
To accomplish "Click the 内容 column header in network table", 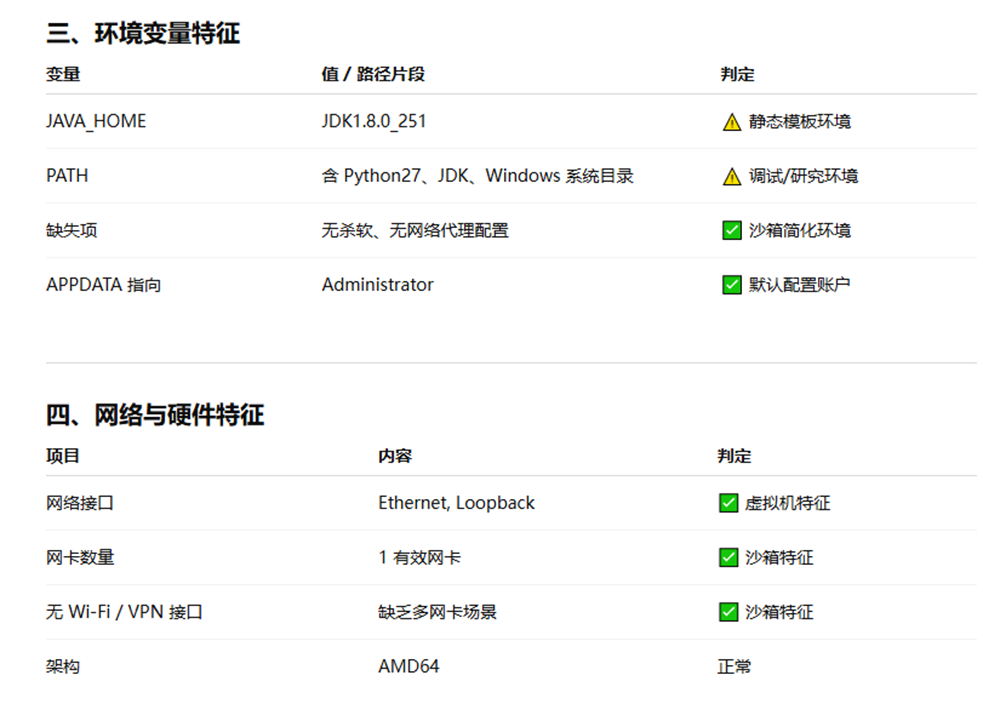I will [x=395, y=456].
